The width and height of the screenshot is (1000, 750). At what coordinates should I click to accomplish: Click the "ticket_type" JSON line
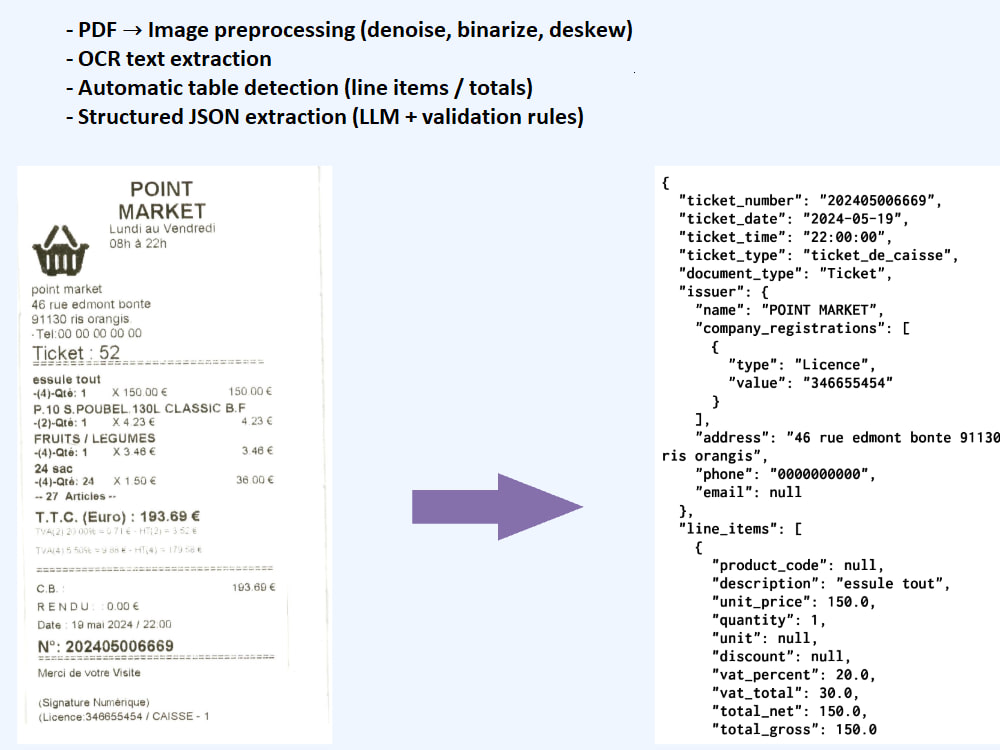pos(818,255)
